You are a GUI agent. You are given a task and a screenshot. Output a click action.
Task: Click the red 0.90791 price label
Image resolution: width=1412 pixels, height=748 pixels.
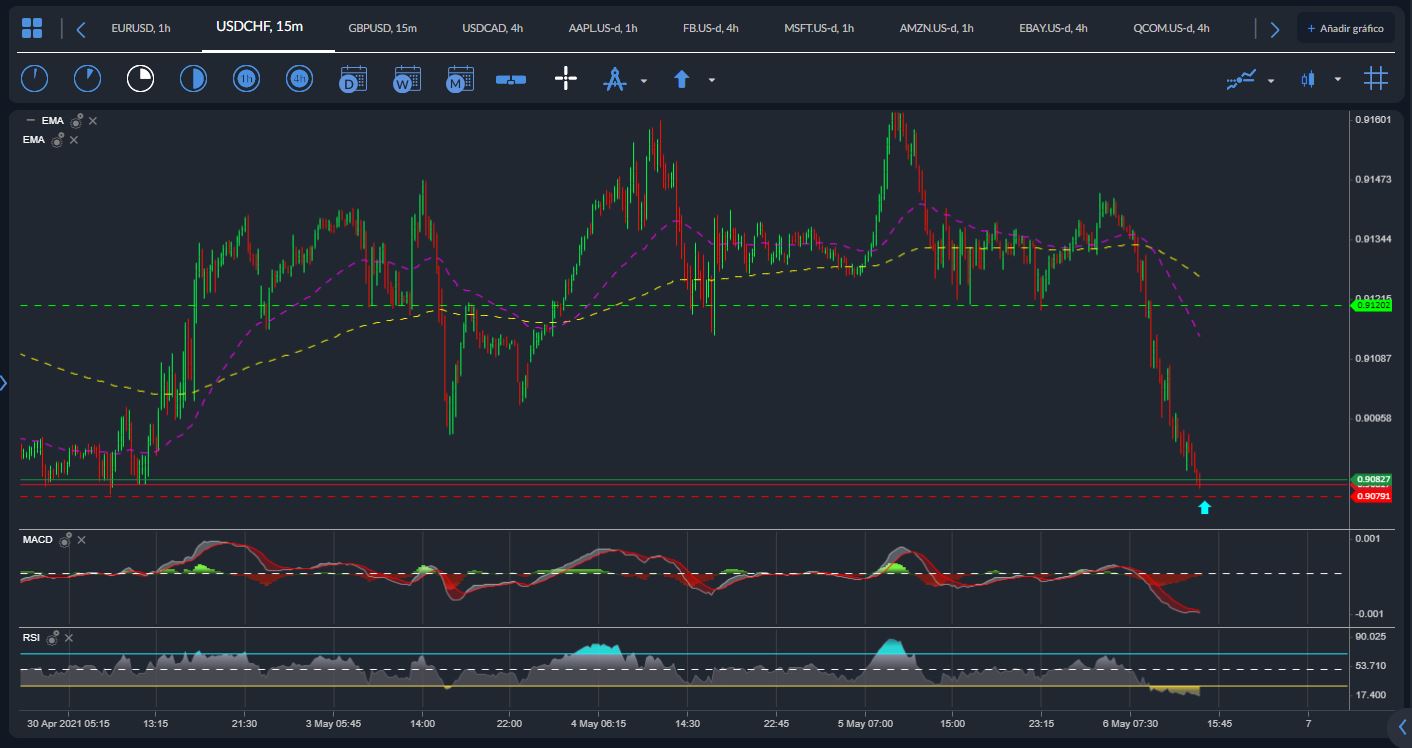coord(1371,496)
